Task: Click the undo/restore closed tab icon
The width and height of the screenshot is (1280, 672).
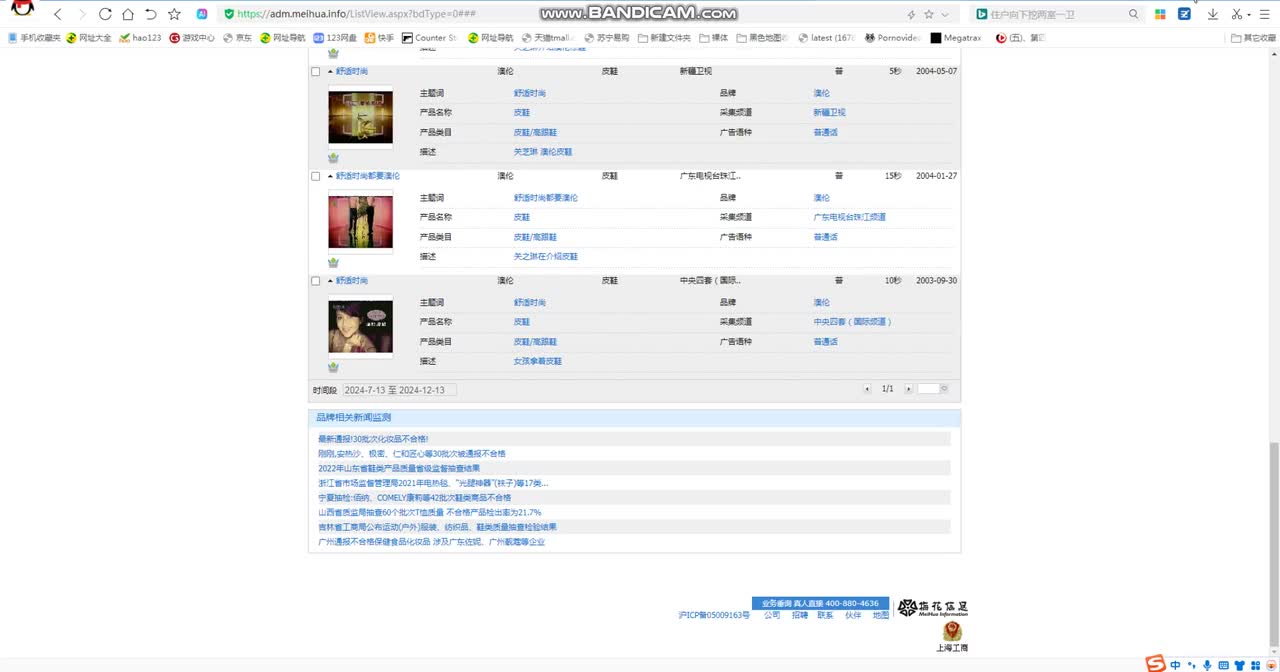Action: pos(151,14)
